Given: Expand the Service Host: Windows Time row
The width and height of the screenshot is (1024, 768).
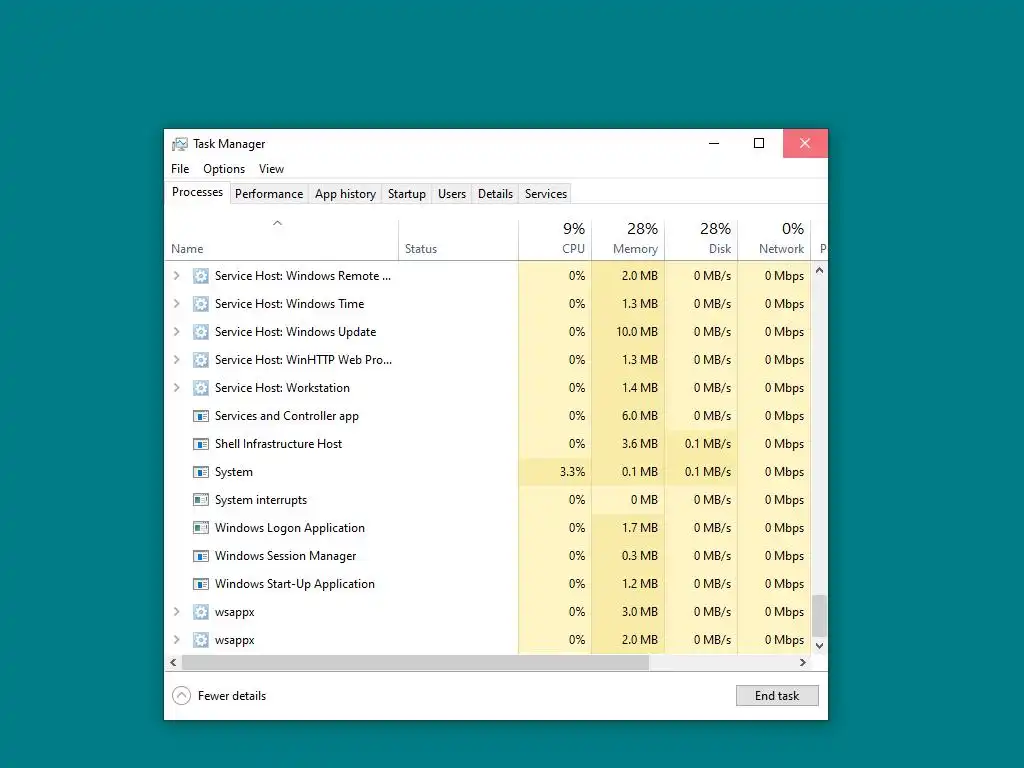Looking at the screenshot, I should pyautogui.click(x=176, y=304).
